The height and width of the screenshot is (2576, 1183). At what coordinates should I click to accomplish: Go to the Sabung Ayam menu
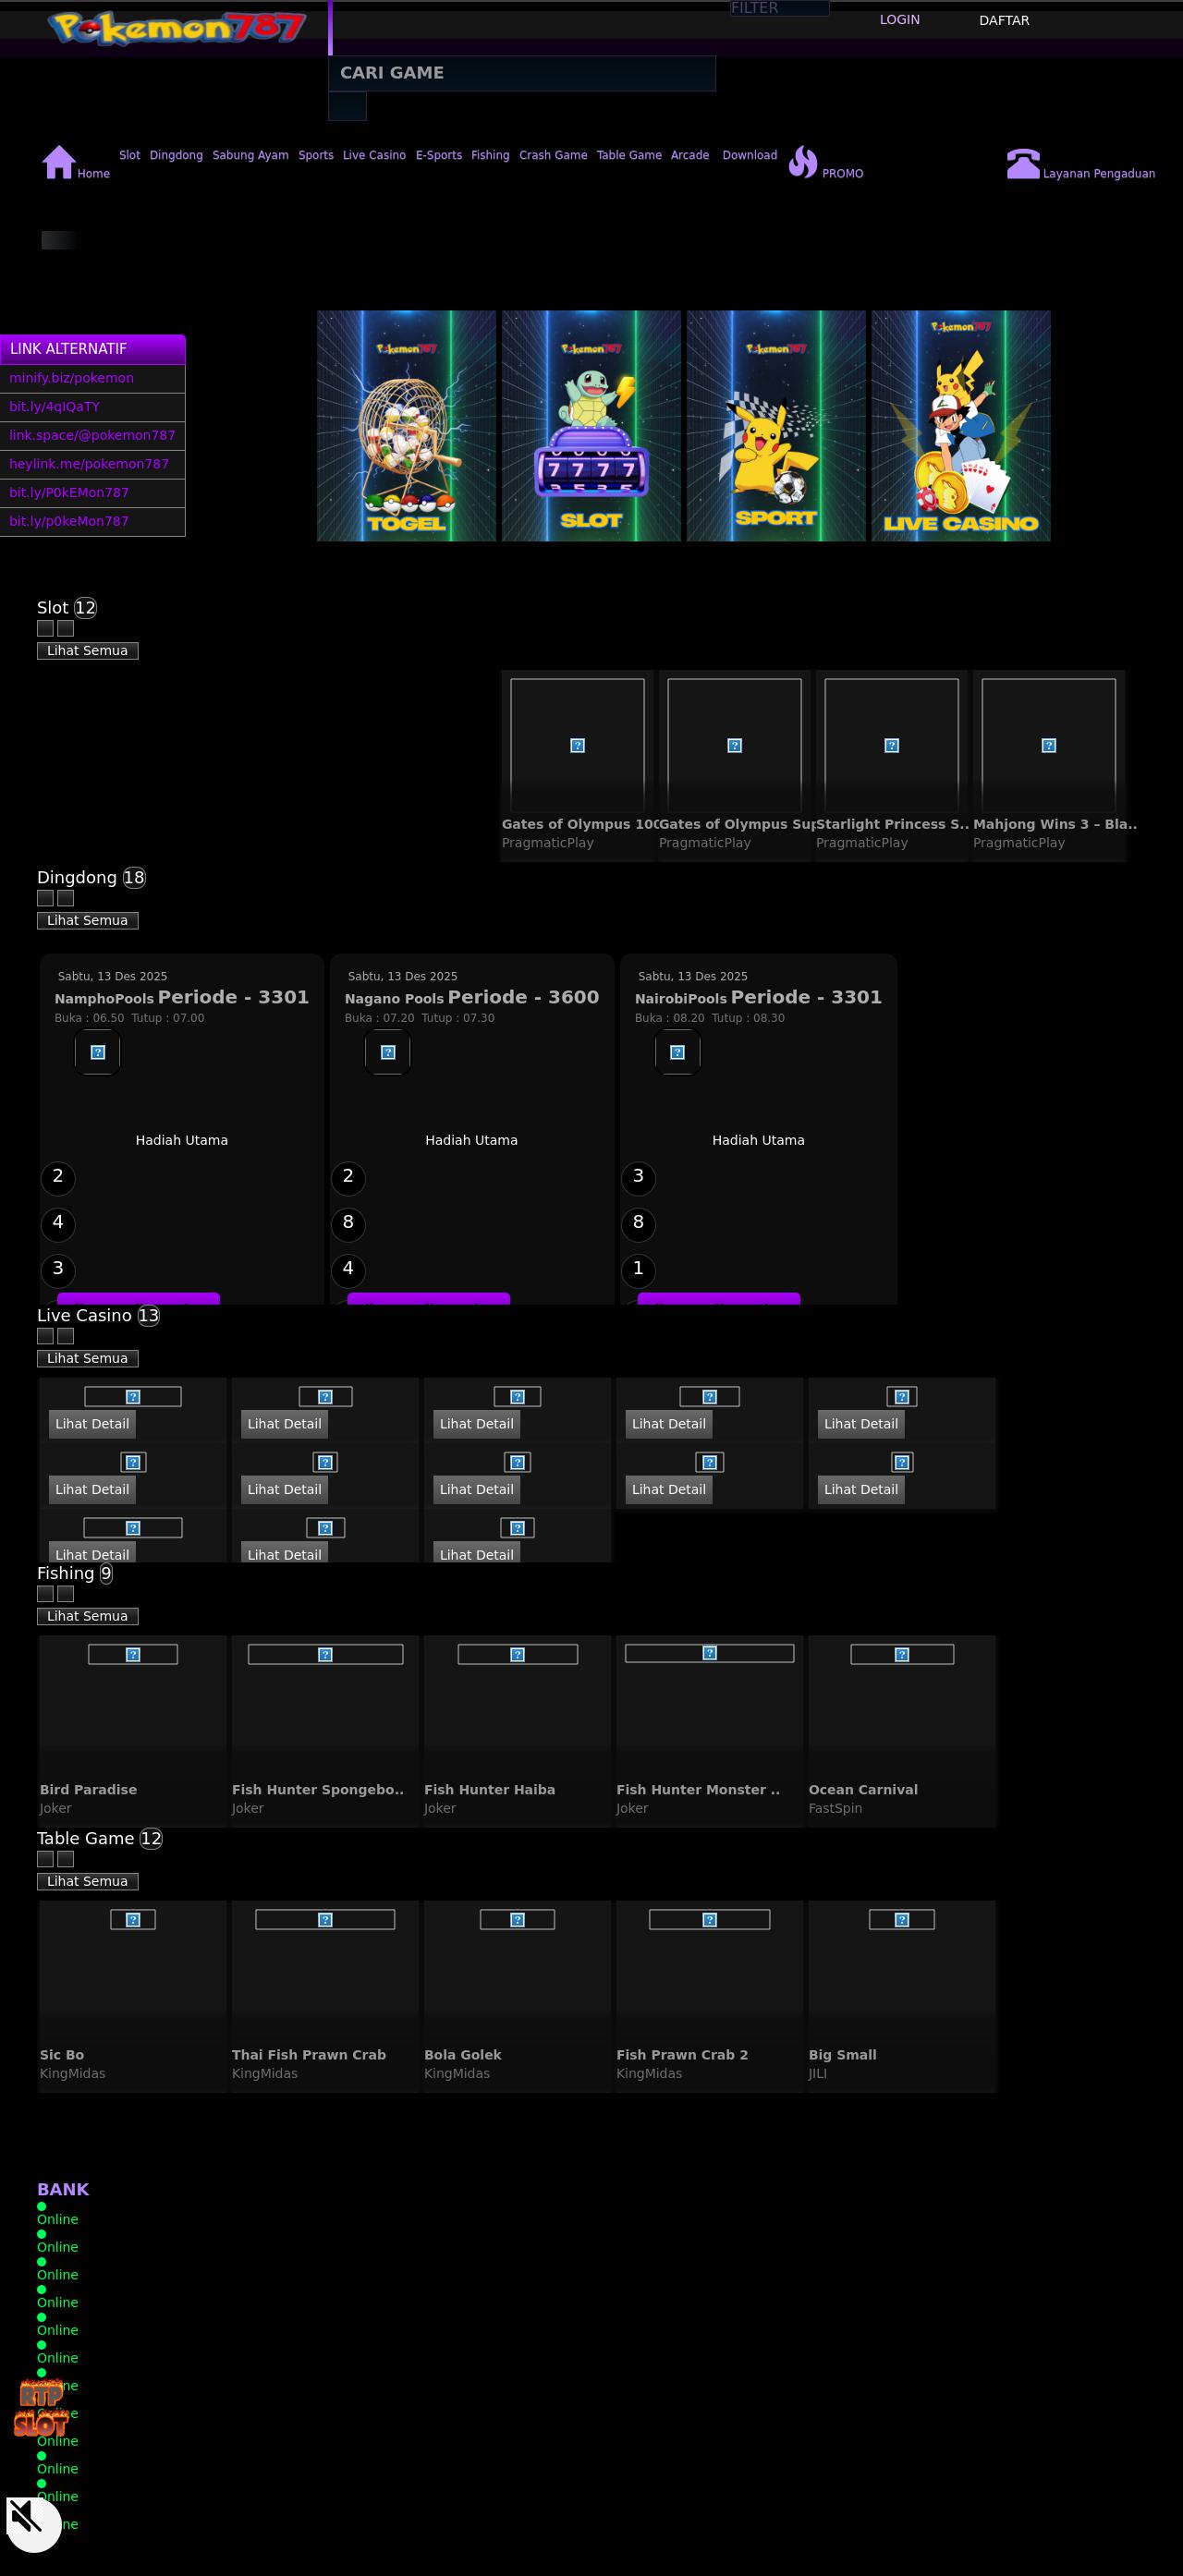coord(250,155)
